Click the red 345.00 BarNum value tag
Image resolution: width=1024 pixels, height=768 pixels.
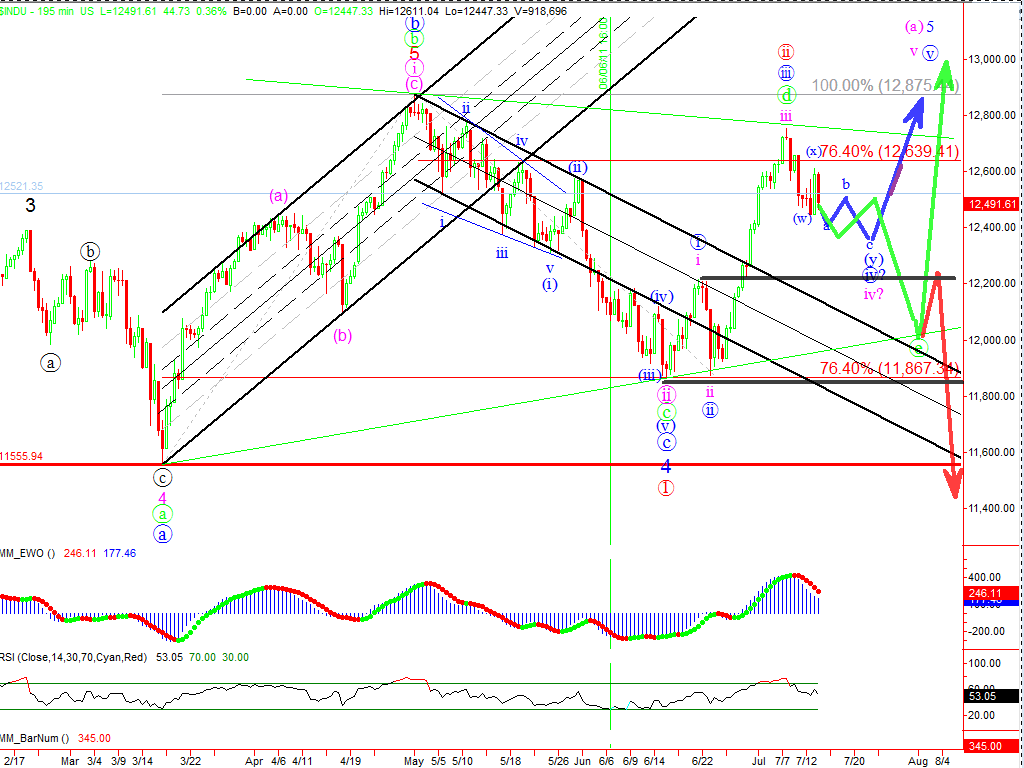(993, 746)
